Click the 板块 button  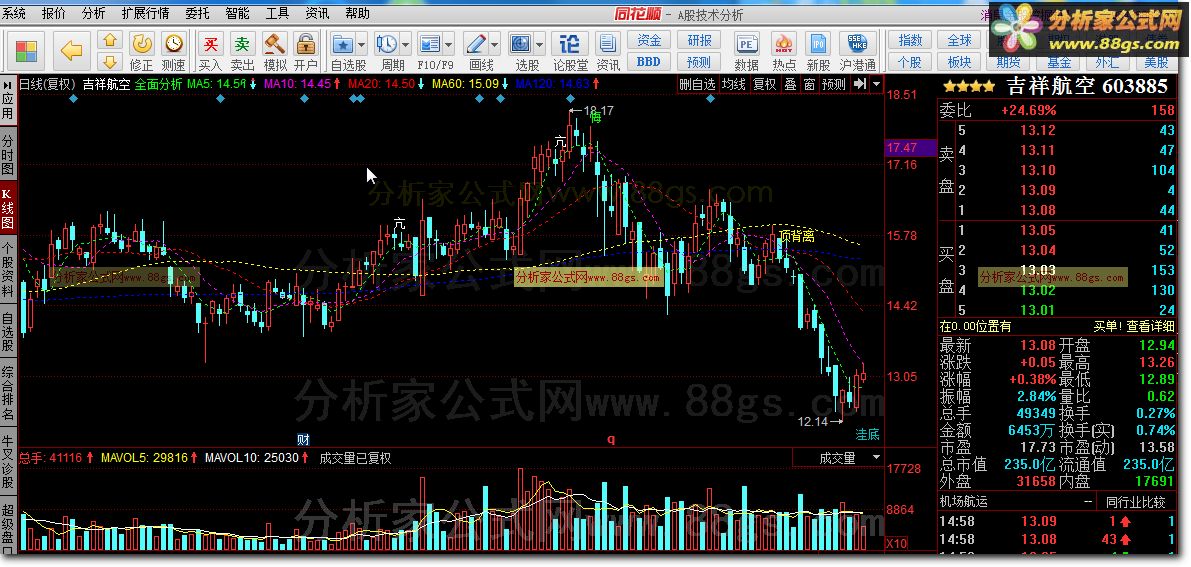point(959,62)
